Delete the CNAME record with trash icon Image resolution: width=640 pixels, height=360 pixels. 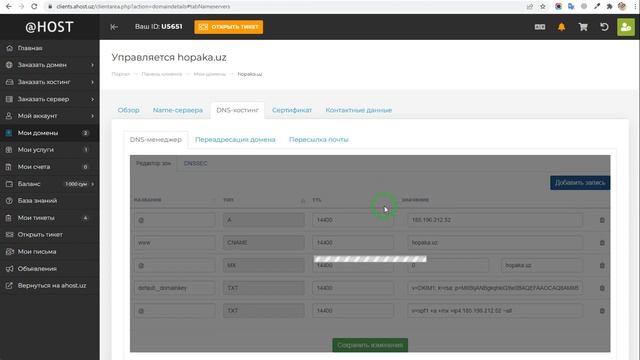coord(602,243)
